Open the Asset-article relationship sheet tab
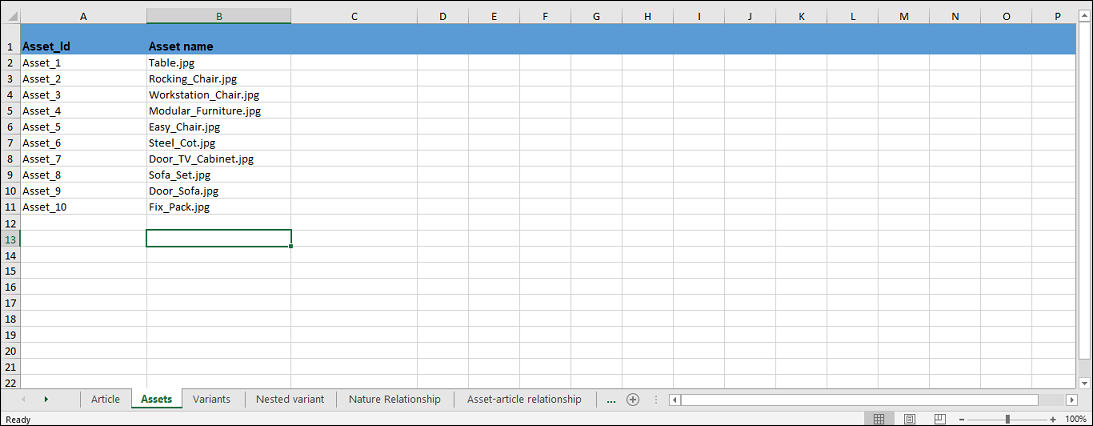Screen dimensions: 1093x426 [524, 399]
